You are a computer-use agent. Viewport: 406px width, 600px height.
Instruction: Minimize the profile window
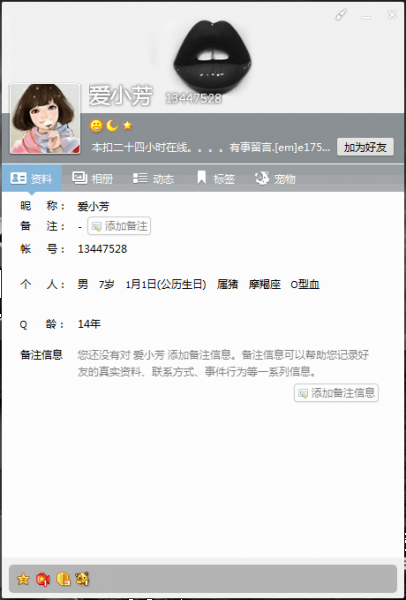pyautogui.click(x=366, y=16)
